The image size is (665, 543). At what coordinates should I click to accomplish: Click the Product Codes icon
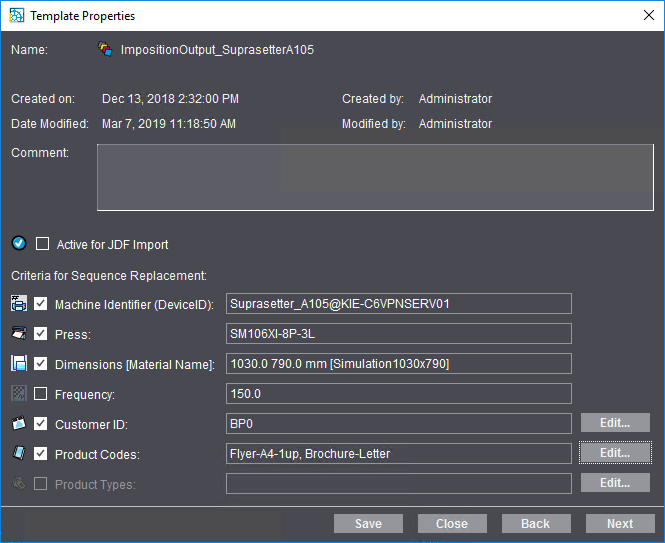coord(18,454)
